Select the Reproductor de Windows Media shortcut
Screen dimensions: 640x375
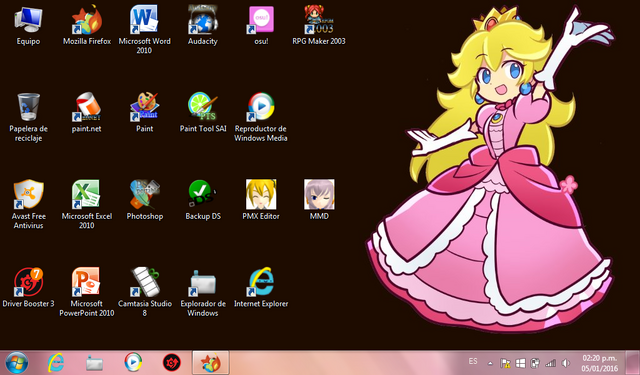pos(261,117)
